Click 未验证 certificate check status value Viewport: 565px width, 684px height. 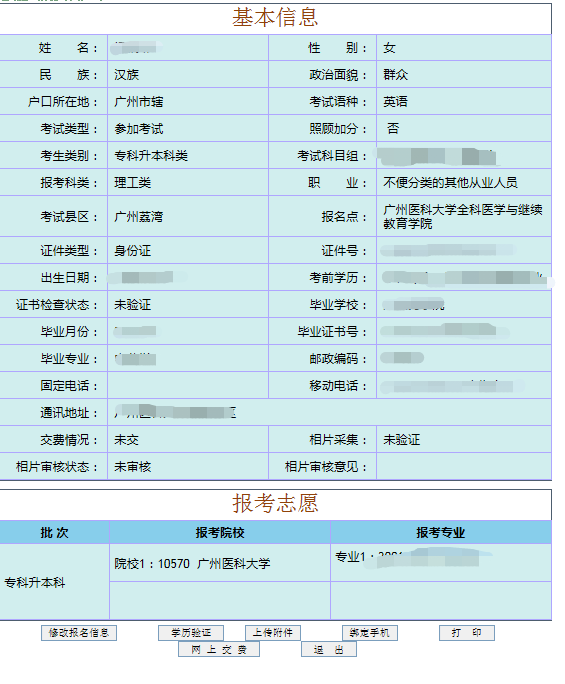point(133,305)
